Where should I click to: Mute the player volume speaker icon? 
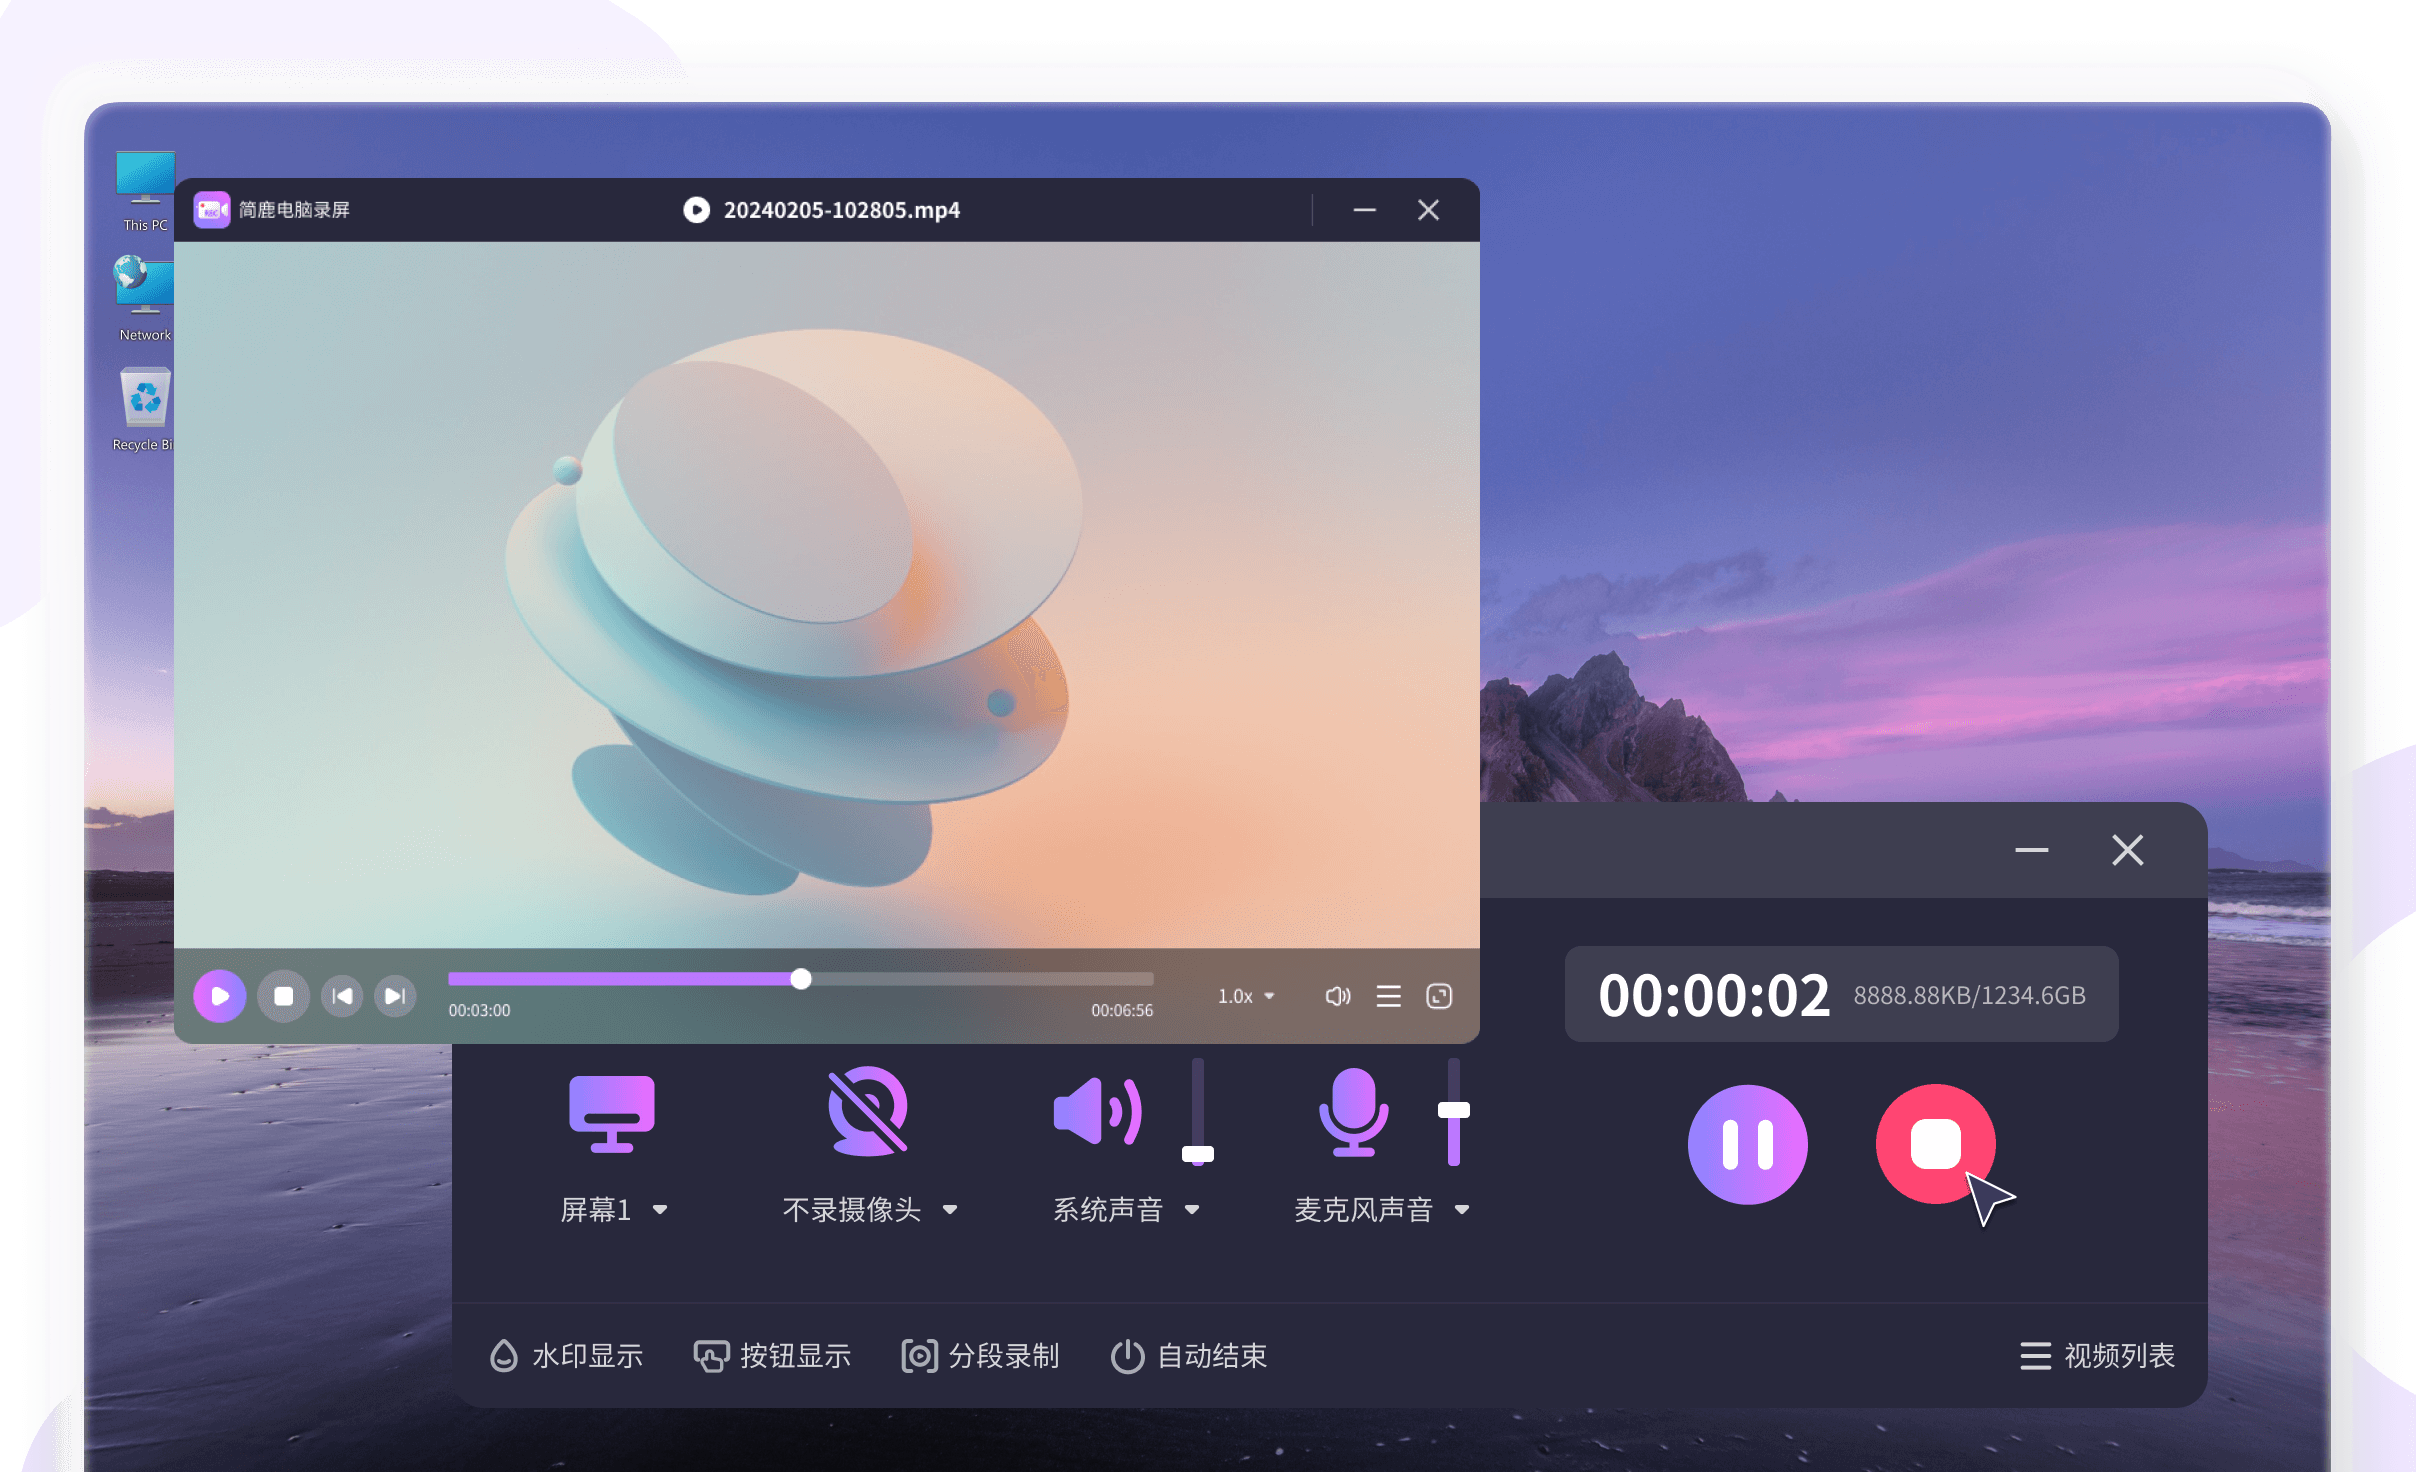(1337, 995)
